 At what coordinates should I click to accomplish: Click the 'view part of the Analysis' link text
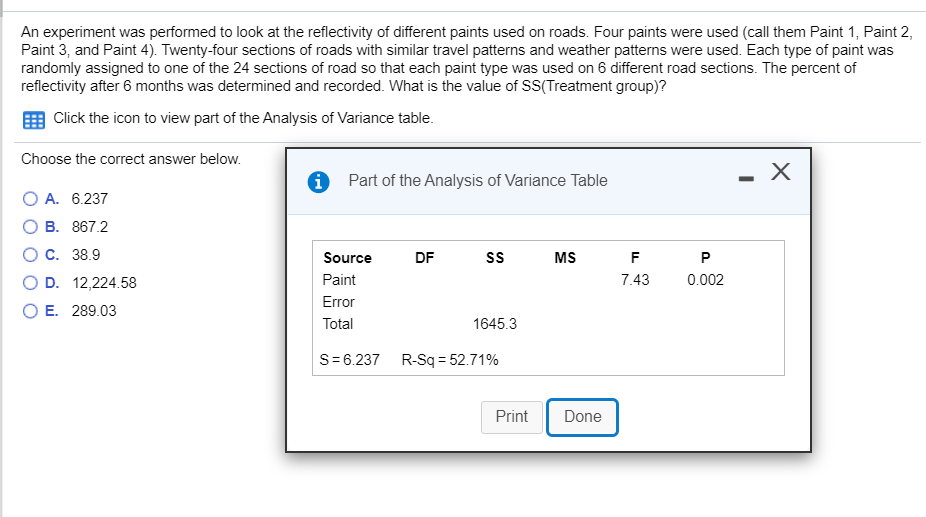[x=243, y=118]
